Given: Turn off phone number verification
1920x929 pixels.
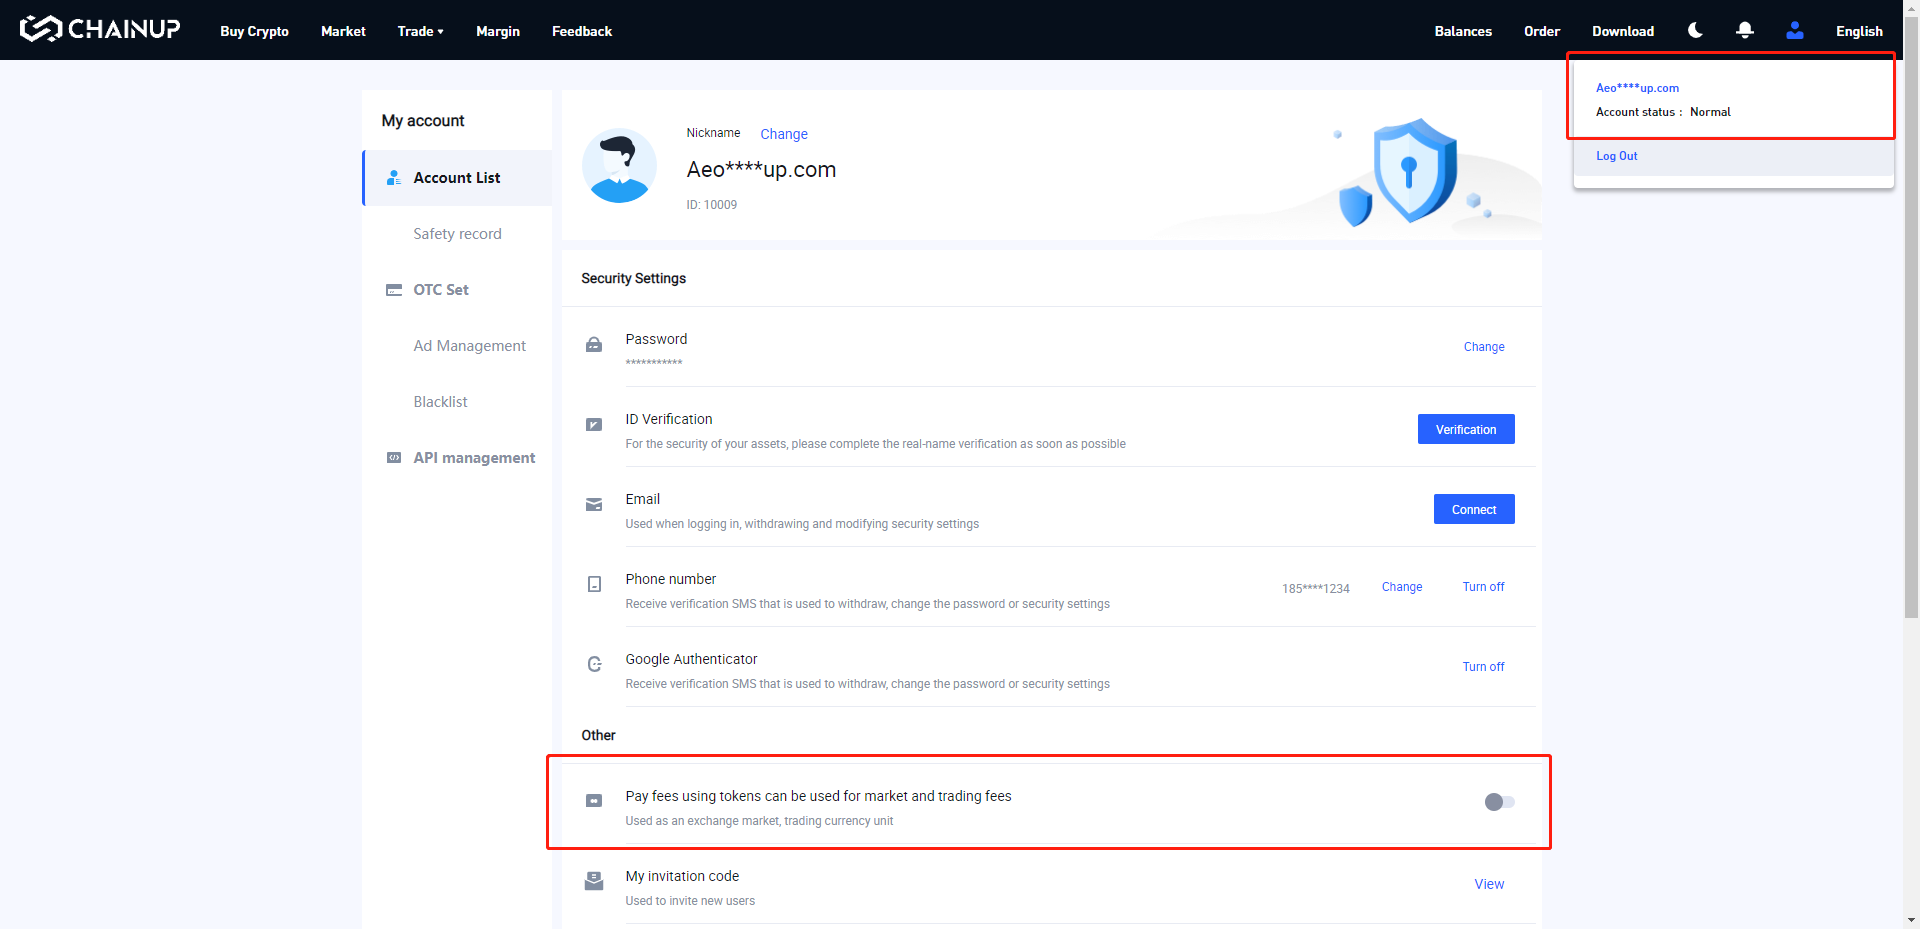Looking at the screenshot, I should click(1483, 587).
